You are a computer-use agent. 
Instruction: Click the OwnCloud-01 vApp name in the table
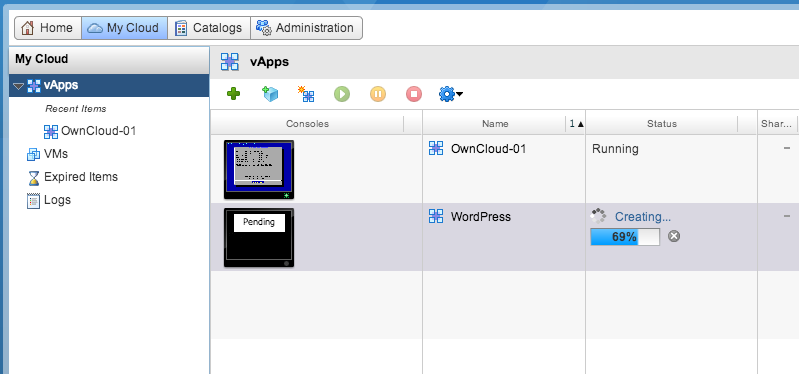pos(488,149)
